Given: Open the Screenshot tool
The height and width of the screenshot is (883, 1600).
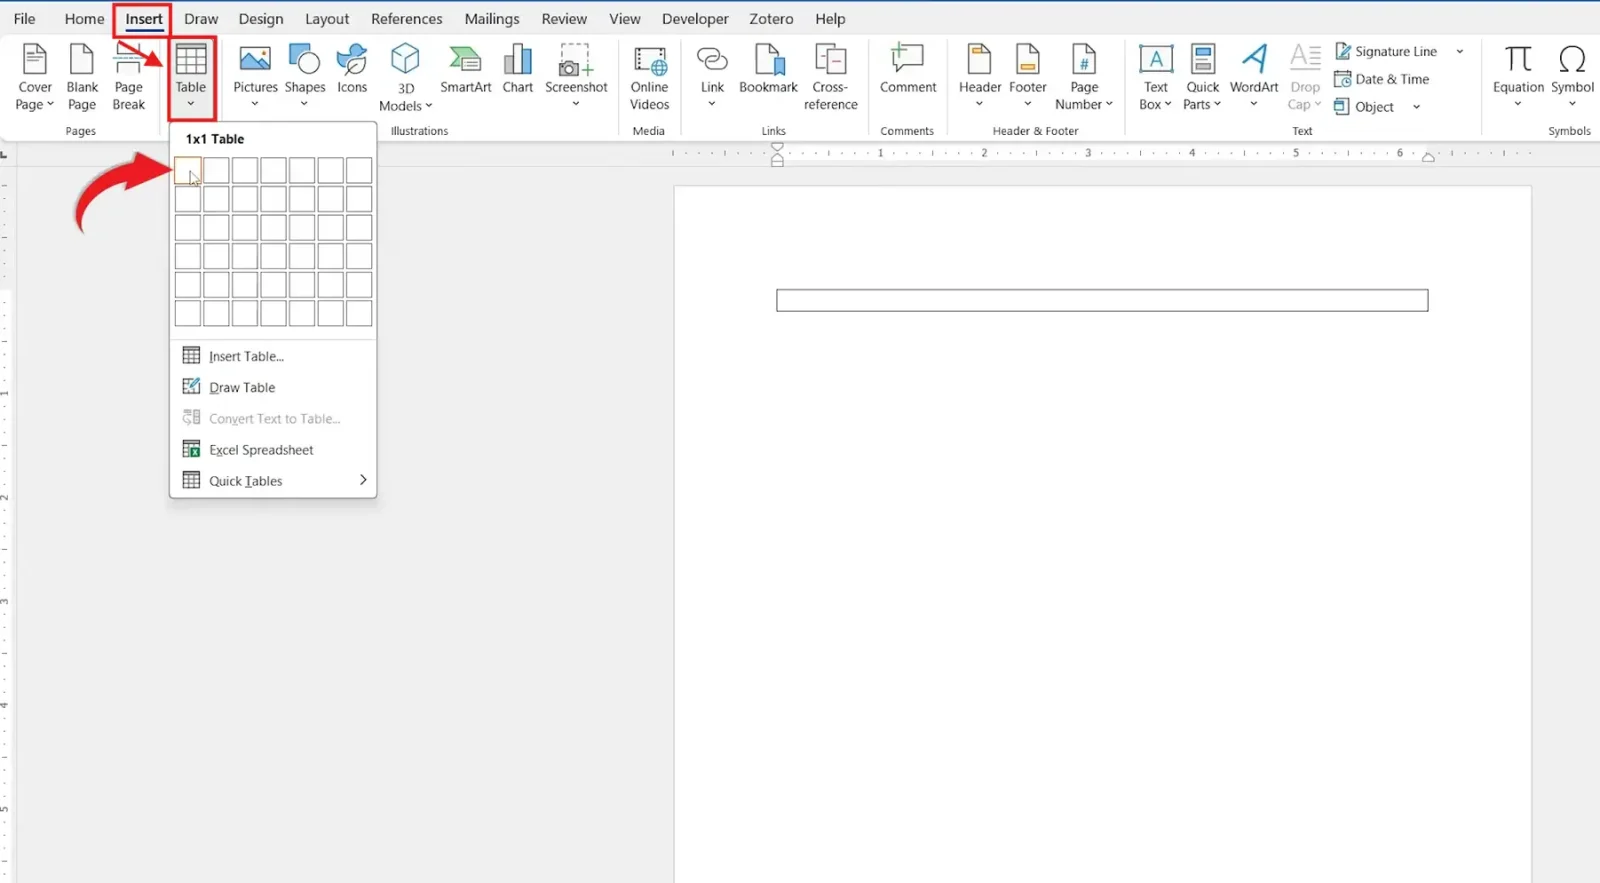Looking at the screenshot, I should [x=576, y=77].
